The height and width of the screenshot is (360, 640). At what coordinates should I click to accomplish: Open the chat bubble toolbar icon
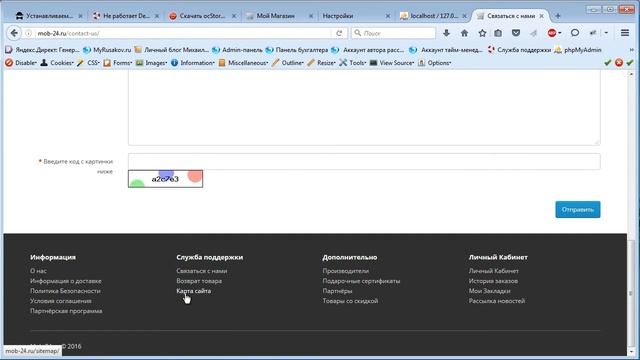click(575, 33)
